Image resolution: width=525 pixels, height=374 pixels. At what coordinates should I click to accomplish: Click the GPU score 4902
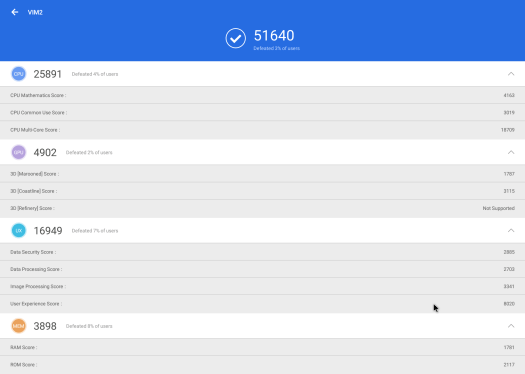[x=45, y=152]
